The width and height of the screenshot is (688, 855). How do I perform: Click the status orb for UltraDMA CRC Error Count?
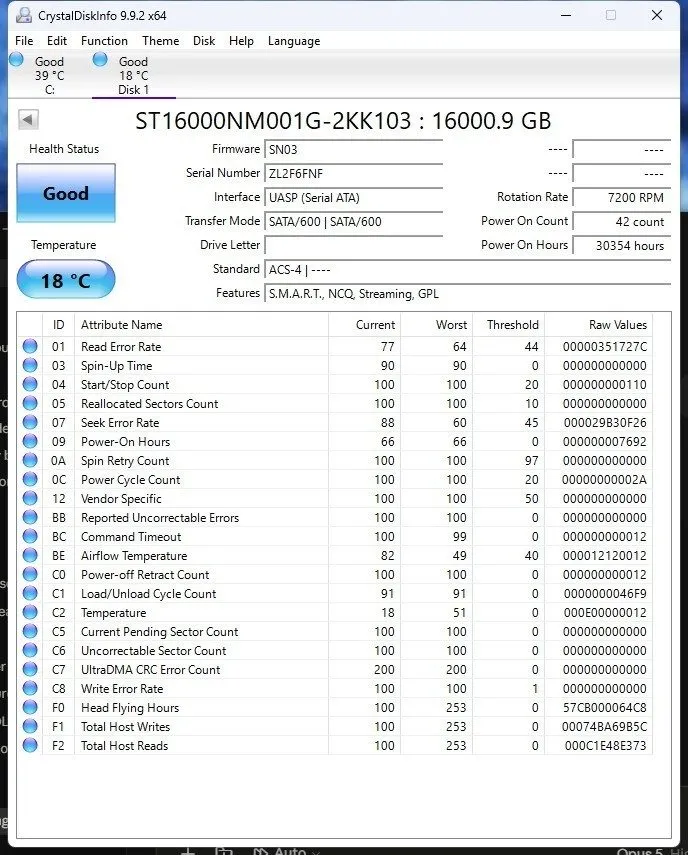30,669
